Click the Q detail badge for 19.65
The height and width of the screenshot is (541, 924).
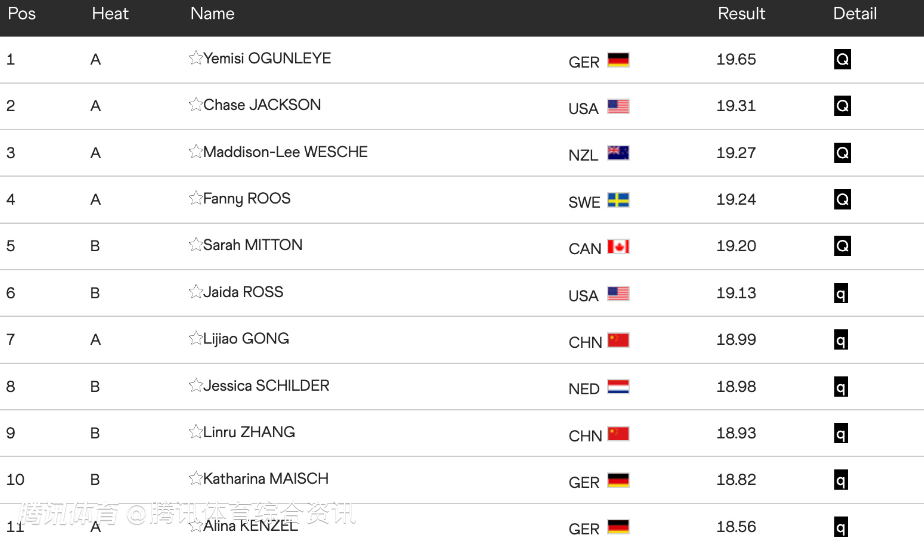pos(842,59)
